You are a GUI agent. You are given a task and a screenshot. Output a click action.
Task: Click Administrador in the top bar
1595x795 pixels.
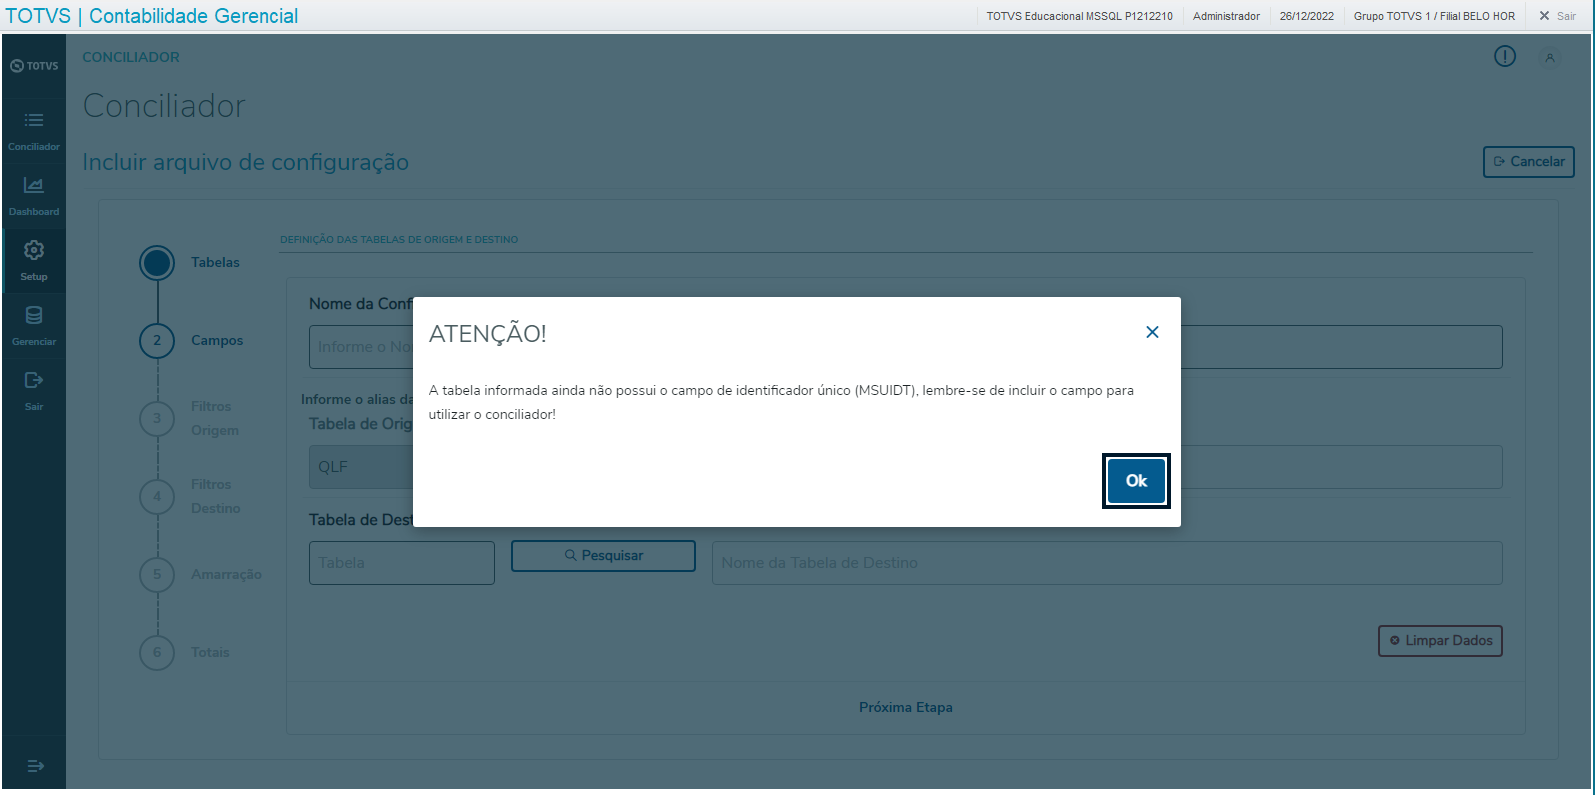[x=1226, y=16]
